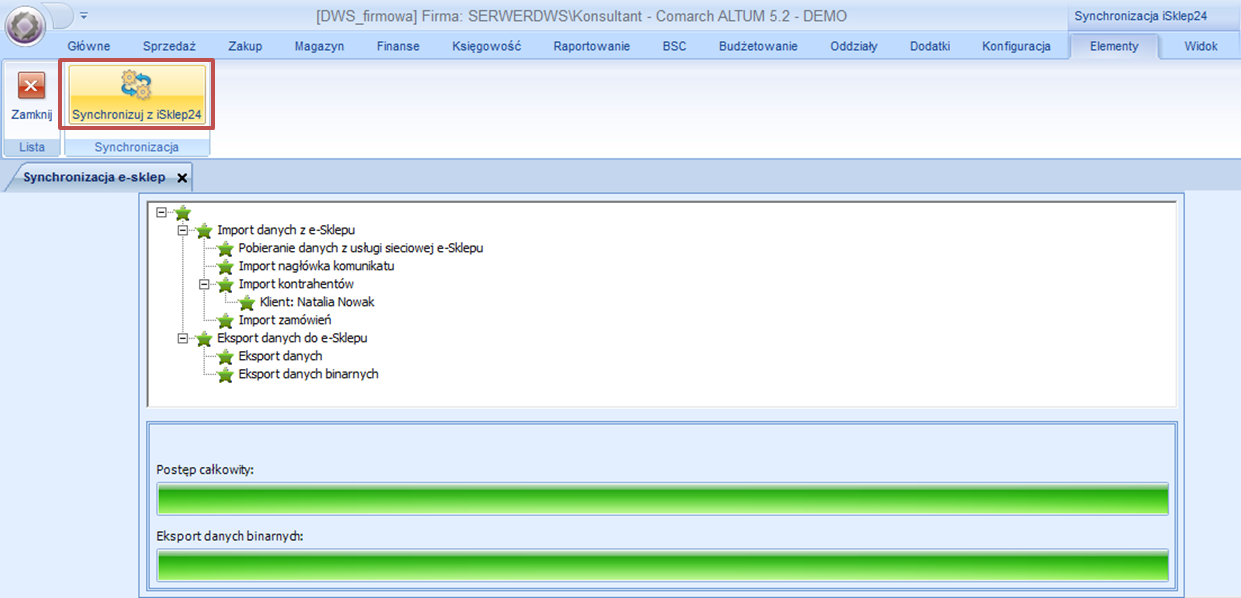Open the Budżetowanie ribbon tab
The height and width of the screenshot is (598, 1241).
(x=758, y=46)
